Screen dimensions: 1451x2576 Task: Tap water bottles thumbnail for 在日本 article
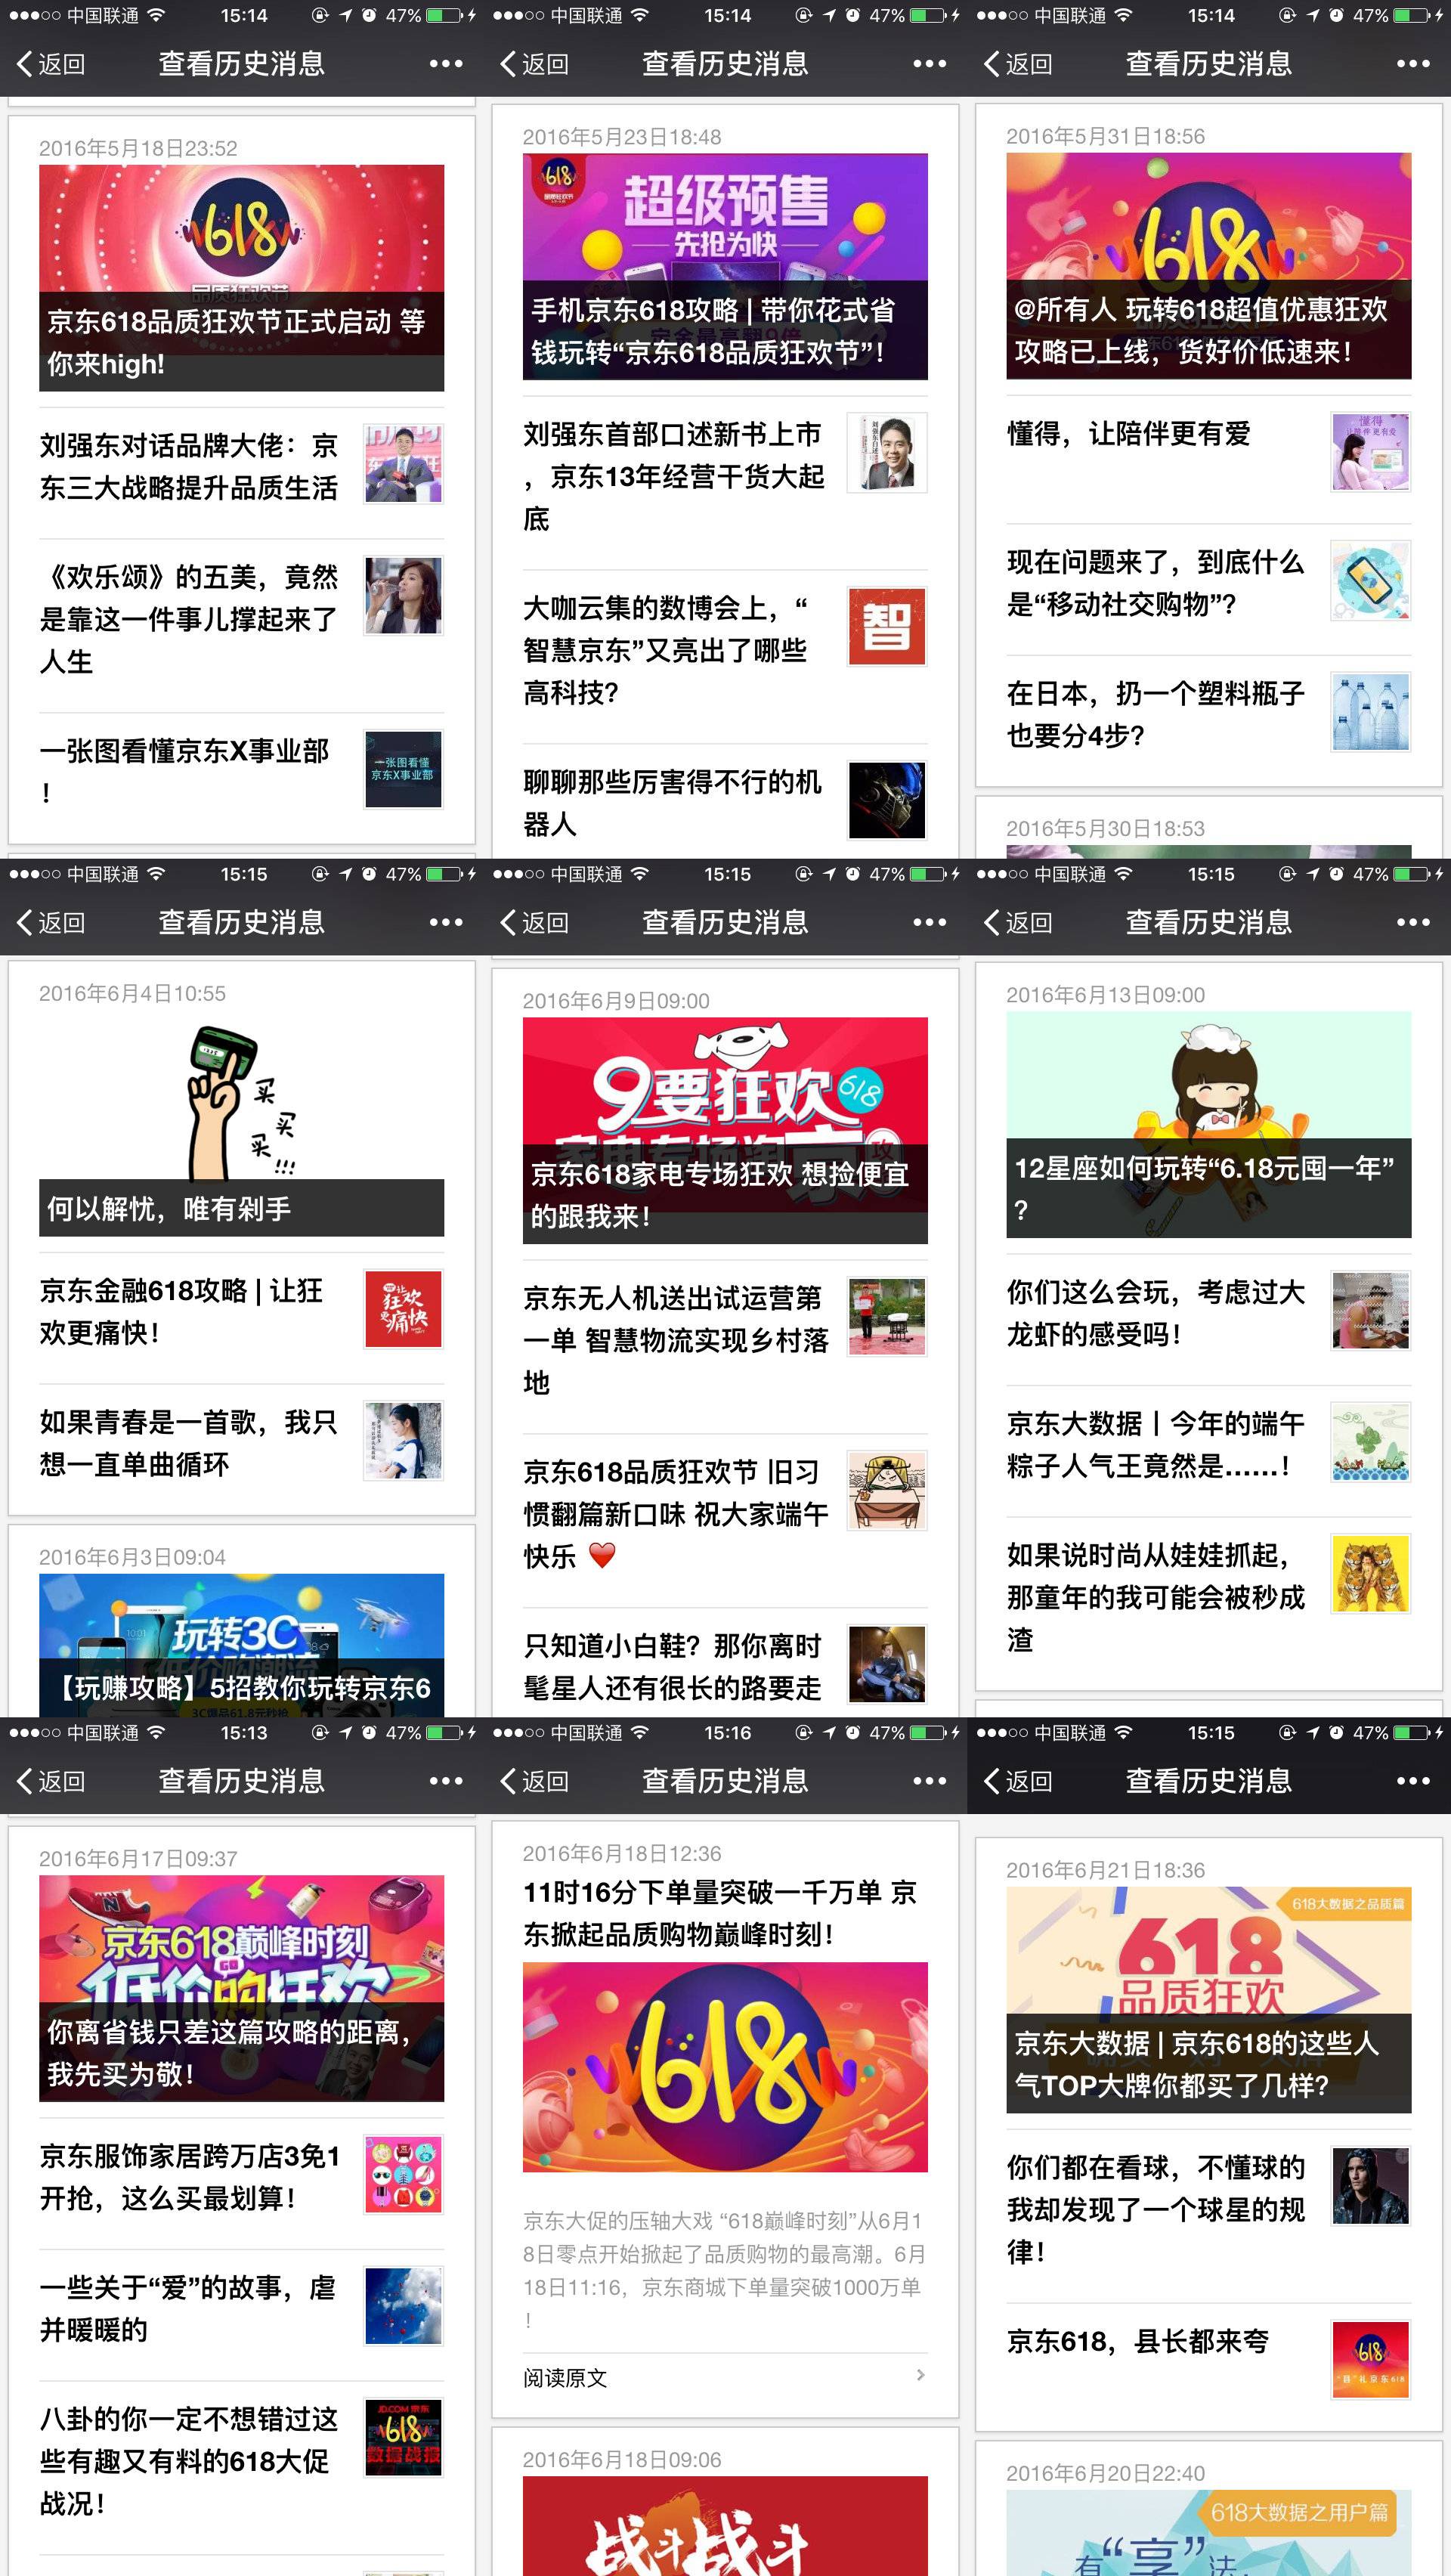1371,712
